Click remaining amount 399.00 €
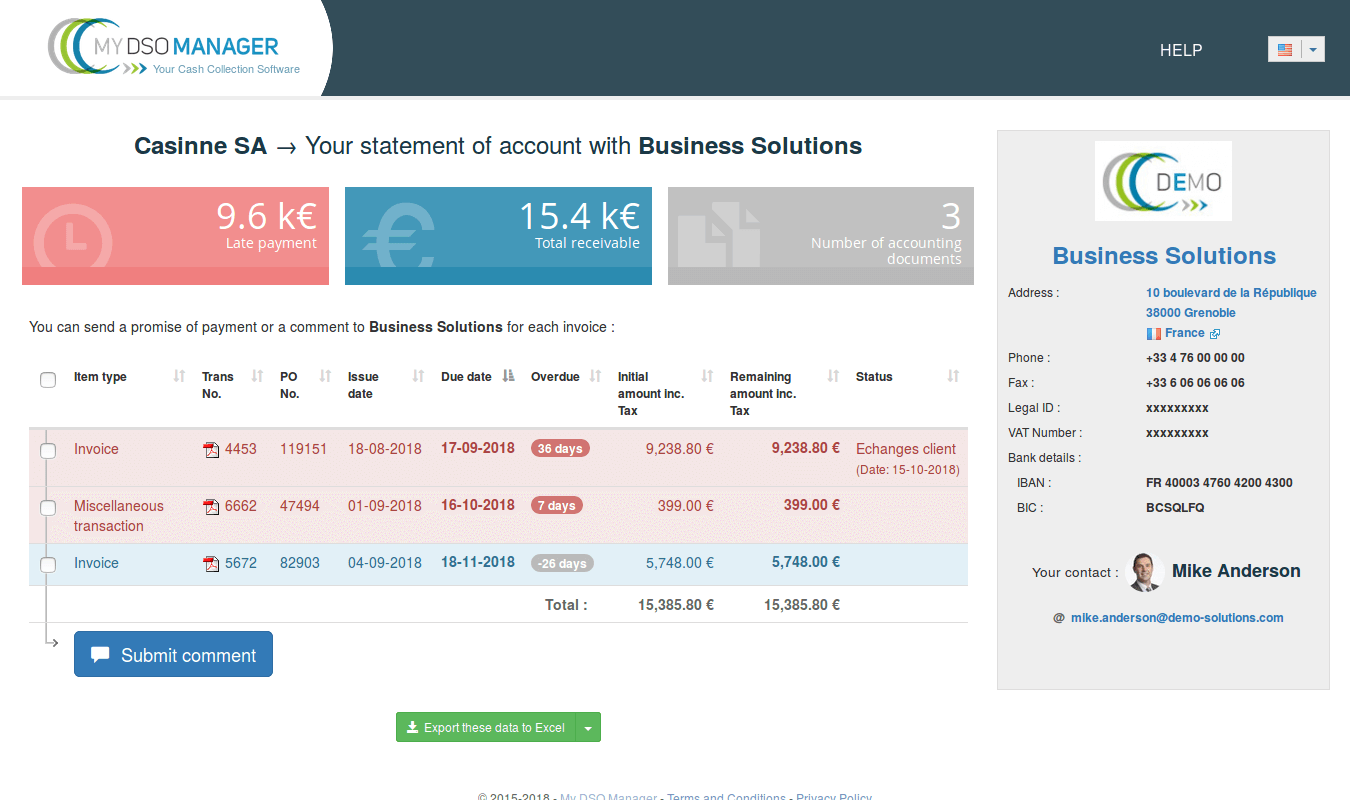 (812, 505)
